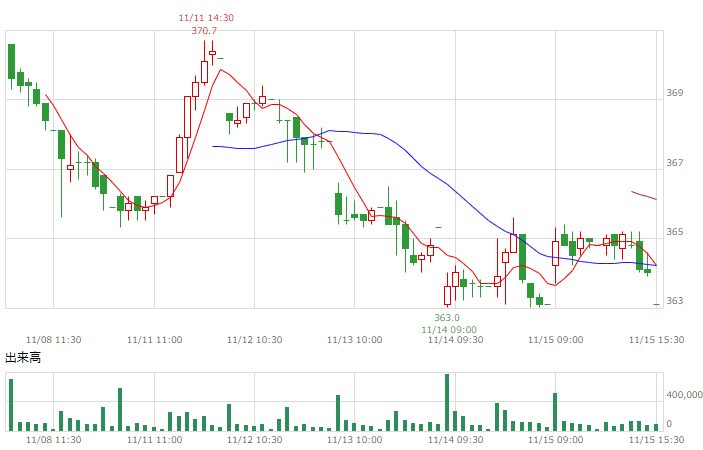Click the tallest volume bar near 11/14 09:30
The width and height of the screenshot is (703, 450).
pyautogui.click(x=447, y=402)
